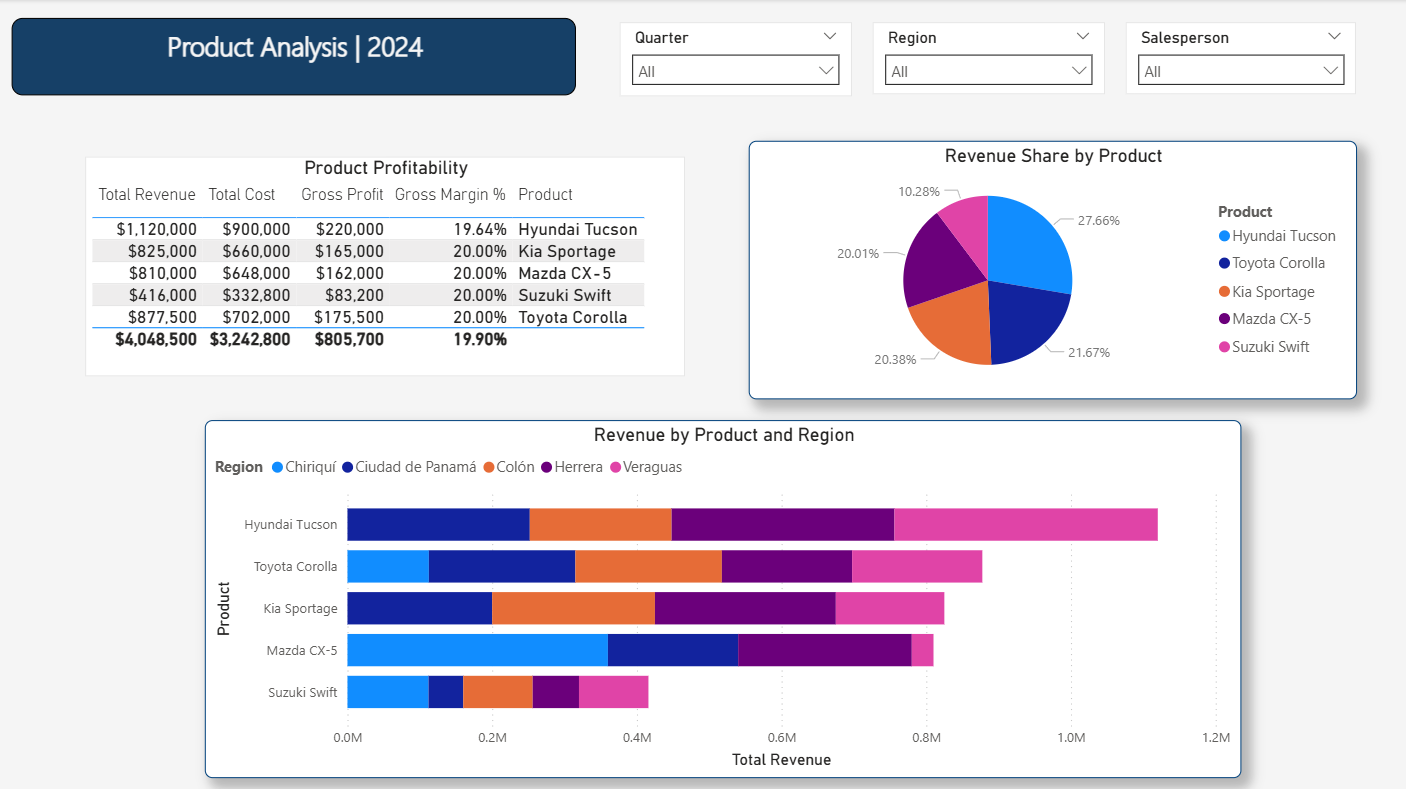Click Colón legend item in bar chart
Screen dimensions: 1406x789
509,467
